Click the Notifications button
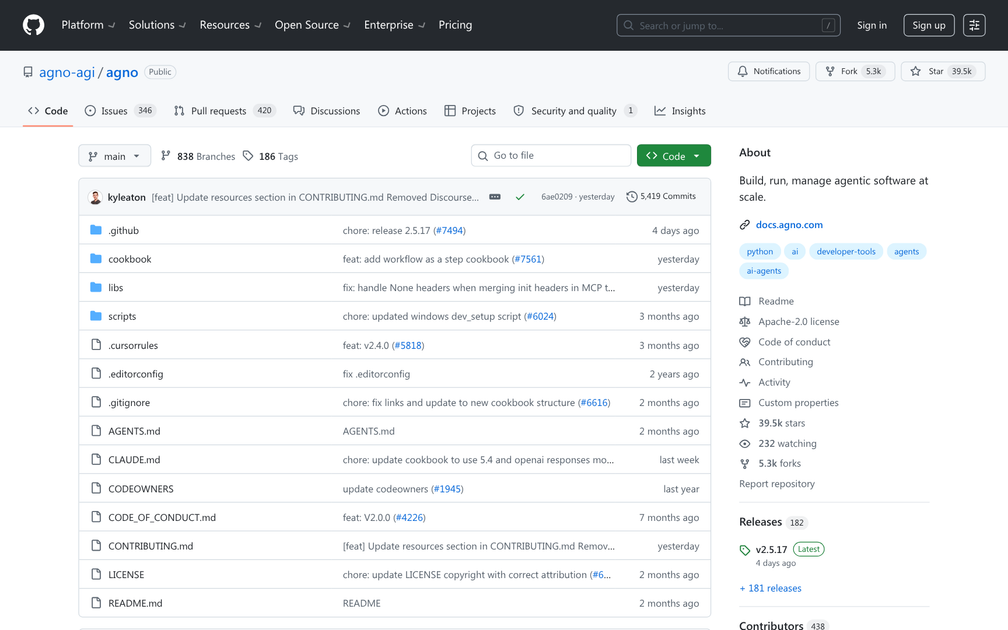 pyautogui.click(x=769, y=71)
